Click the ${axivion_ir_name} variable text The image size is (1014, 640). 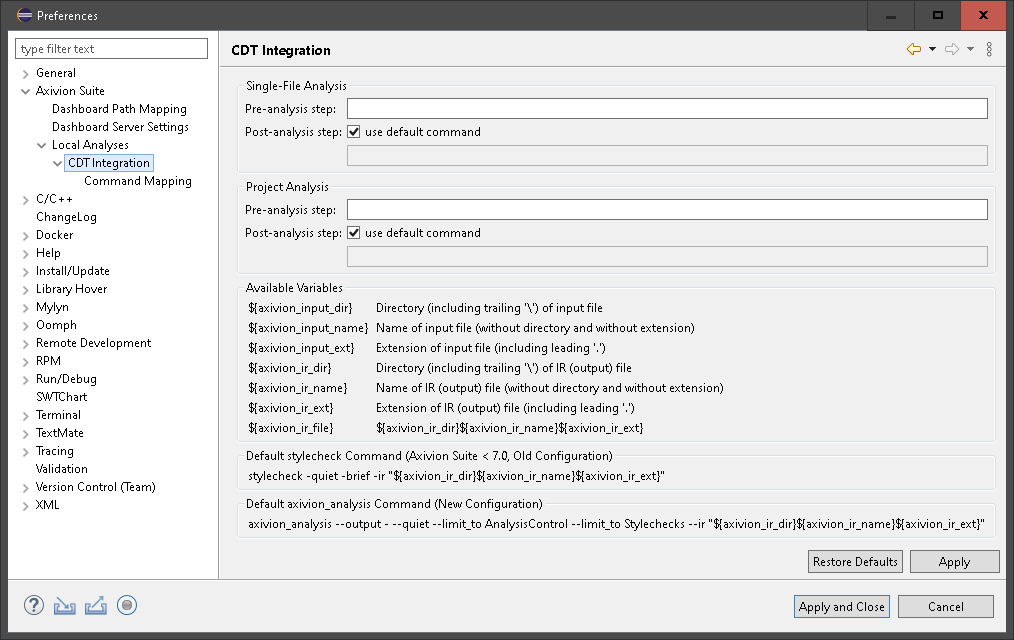click(297, 388)
